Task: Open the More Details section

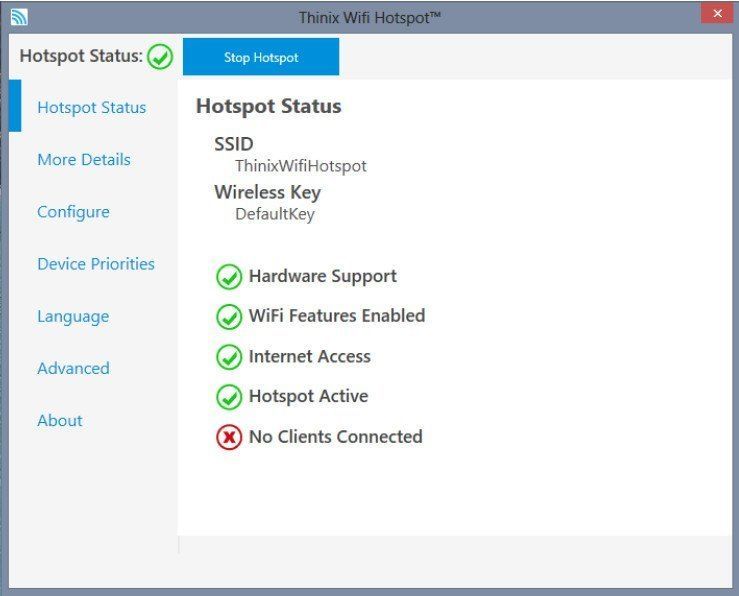Action: [84, 159]
